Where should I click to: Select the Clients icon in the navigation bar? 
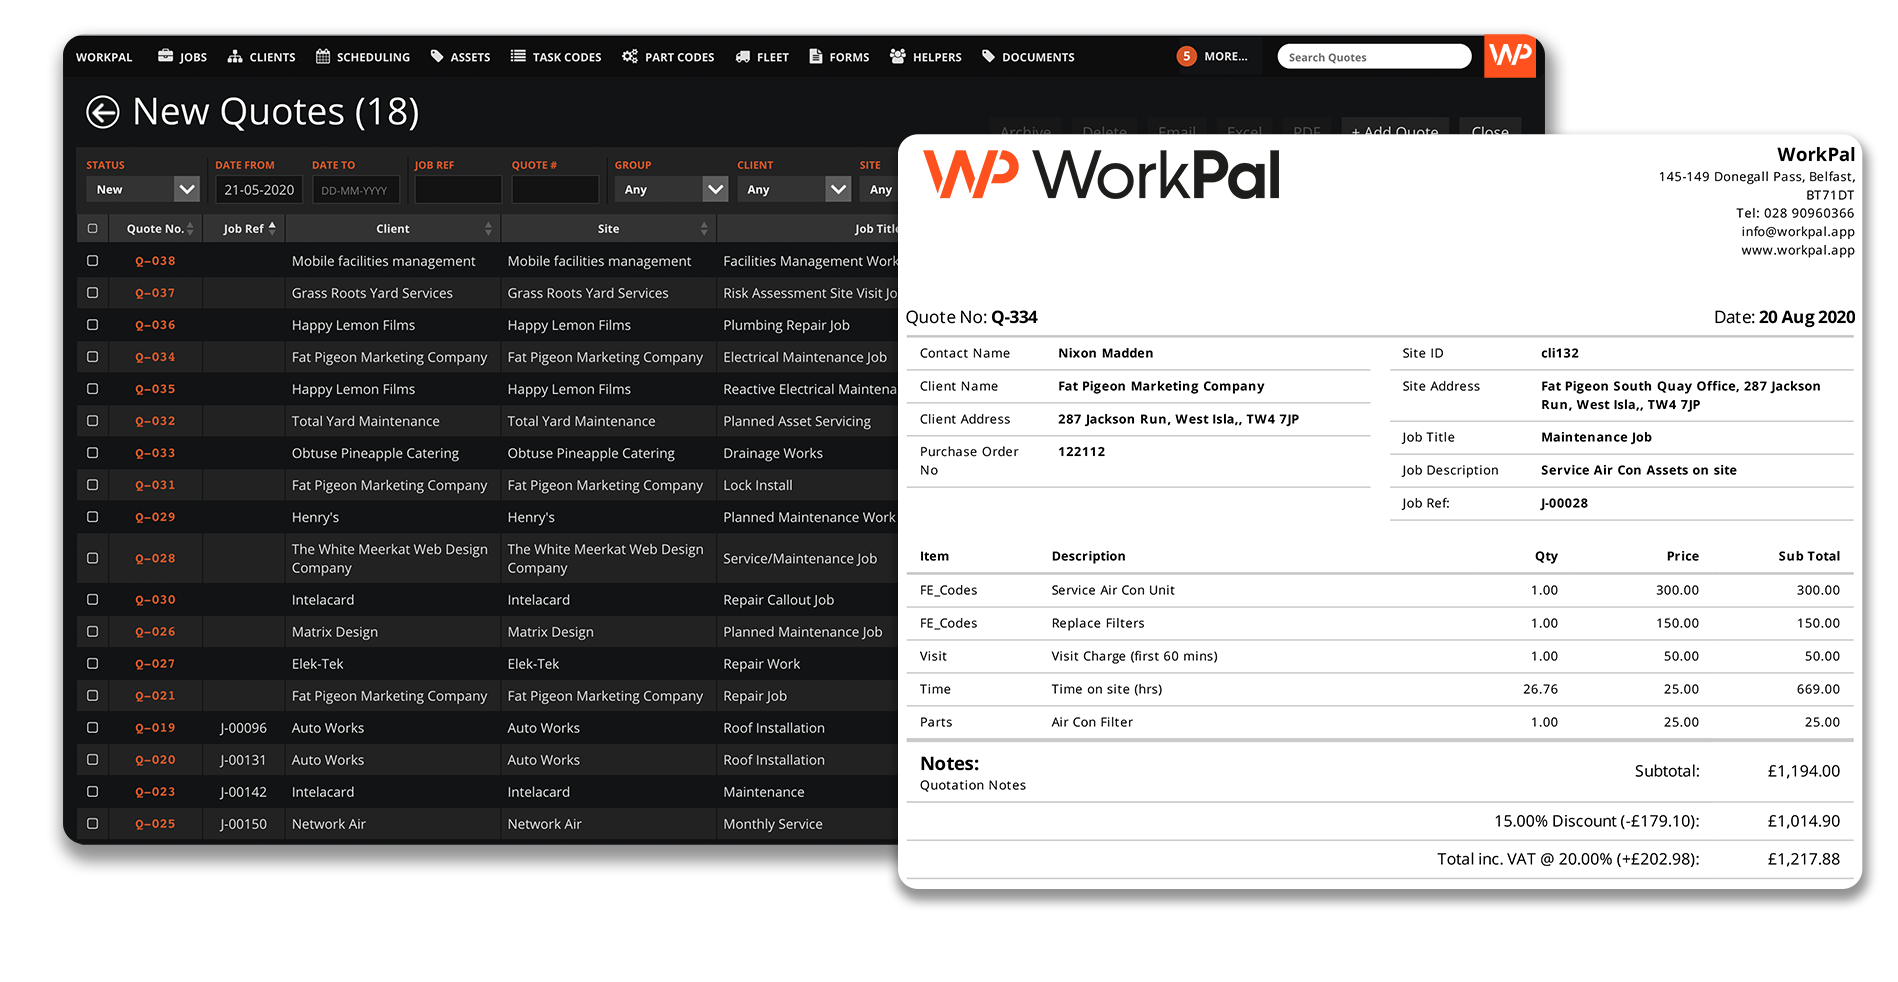click(x=233, y=56)
